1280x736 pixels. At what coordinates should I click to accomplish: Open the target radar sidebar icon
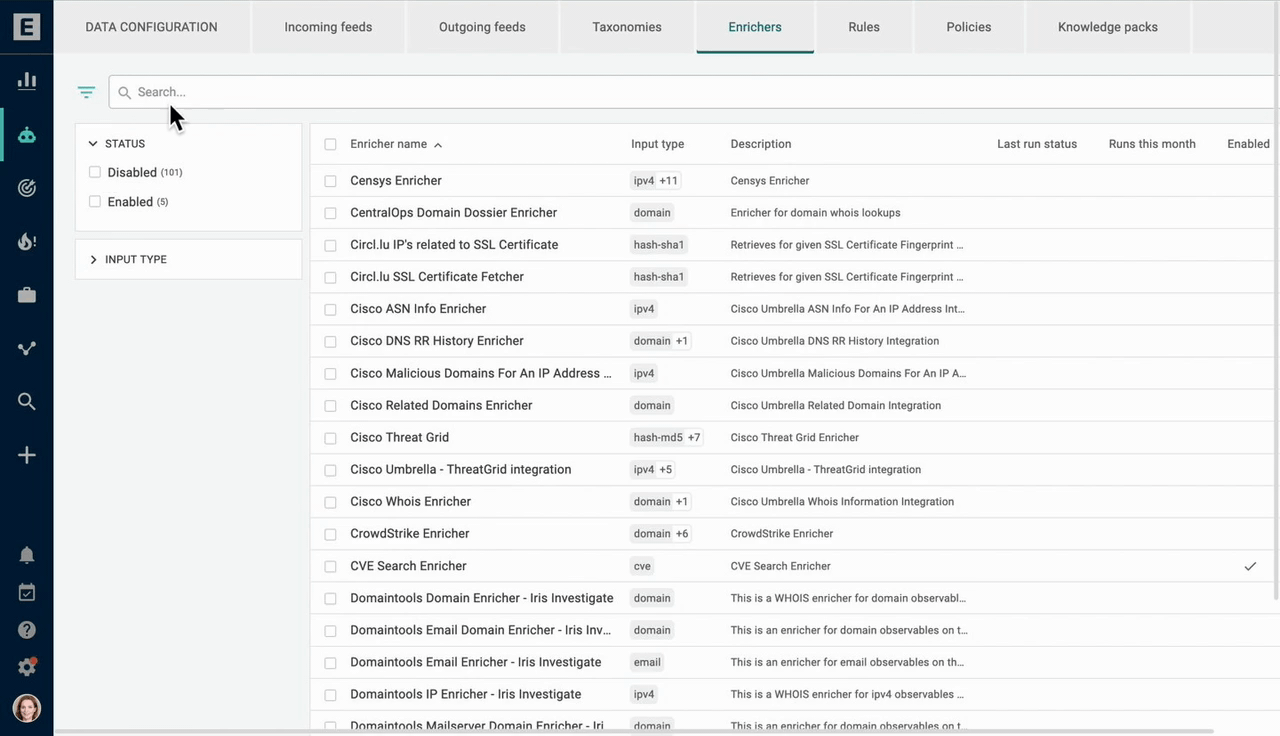(x=27, y=188)
